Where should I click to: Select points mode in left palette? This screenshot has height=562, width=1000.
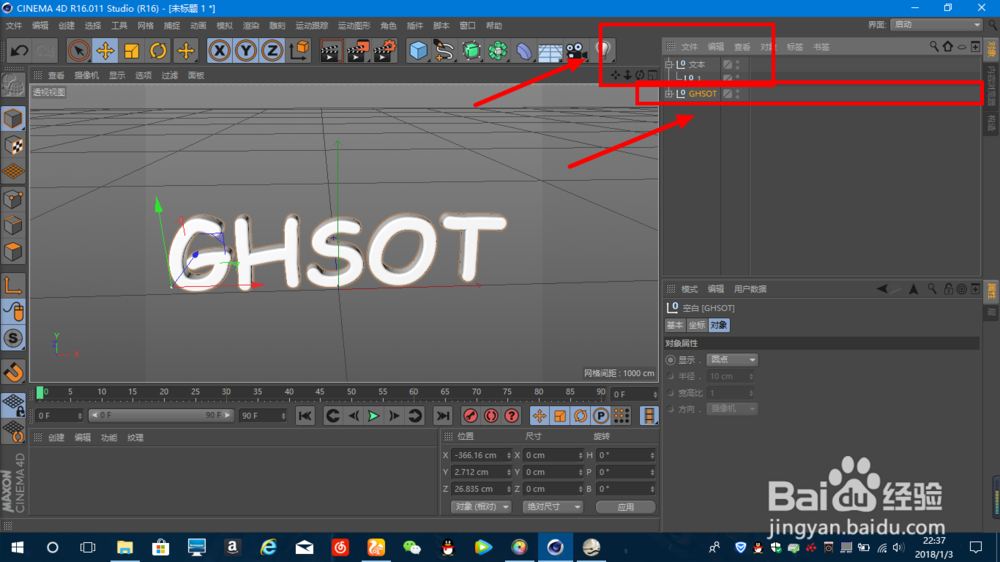coord(13,199)
